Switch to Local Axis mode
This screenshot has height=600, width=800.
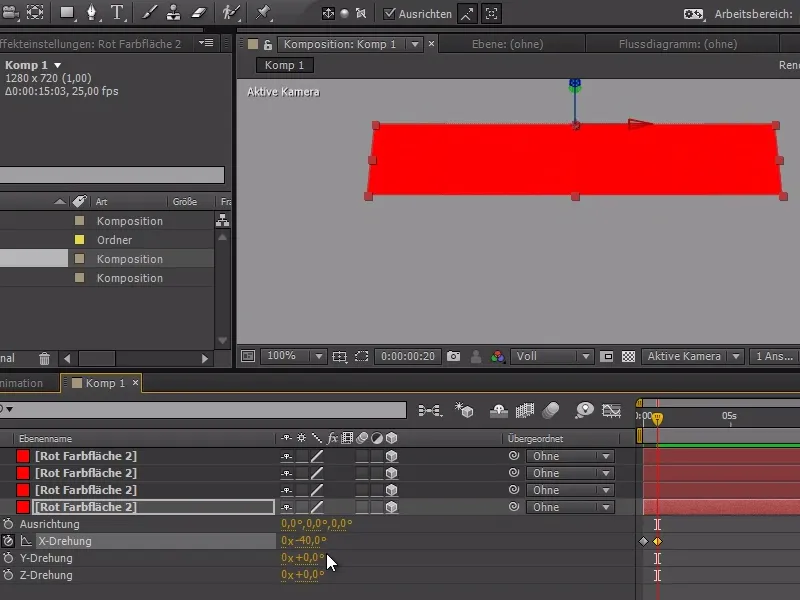[x=328, y=14]
